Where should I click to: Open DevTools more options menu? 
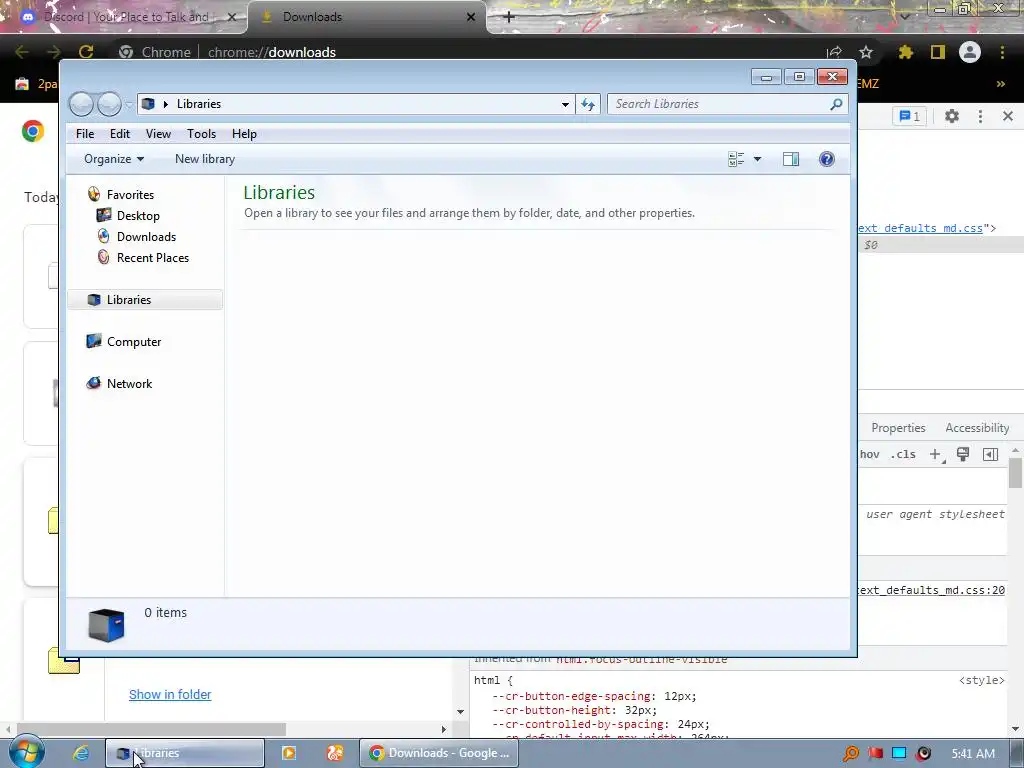point(980,116)
